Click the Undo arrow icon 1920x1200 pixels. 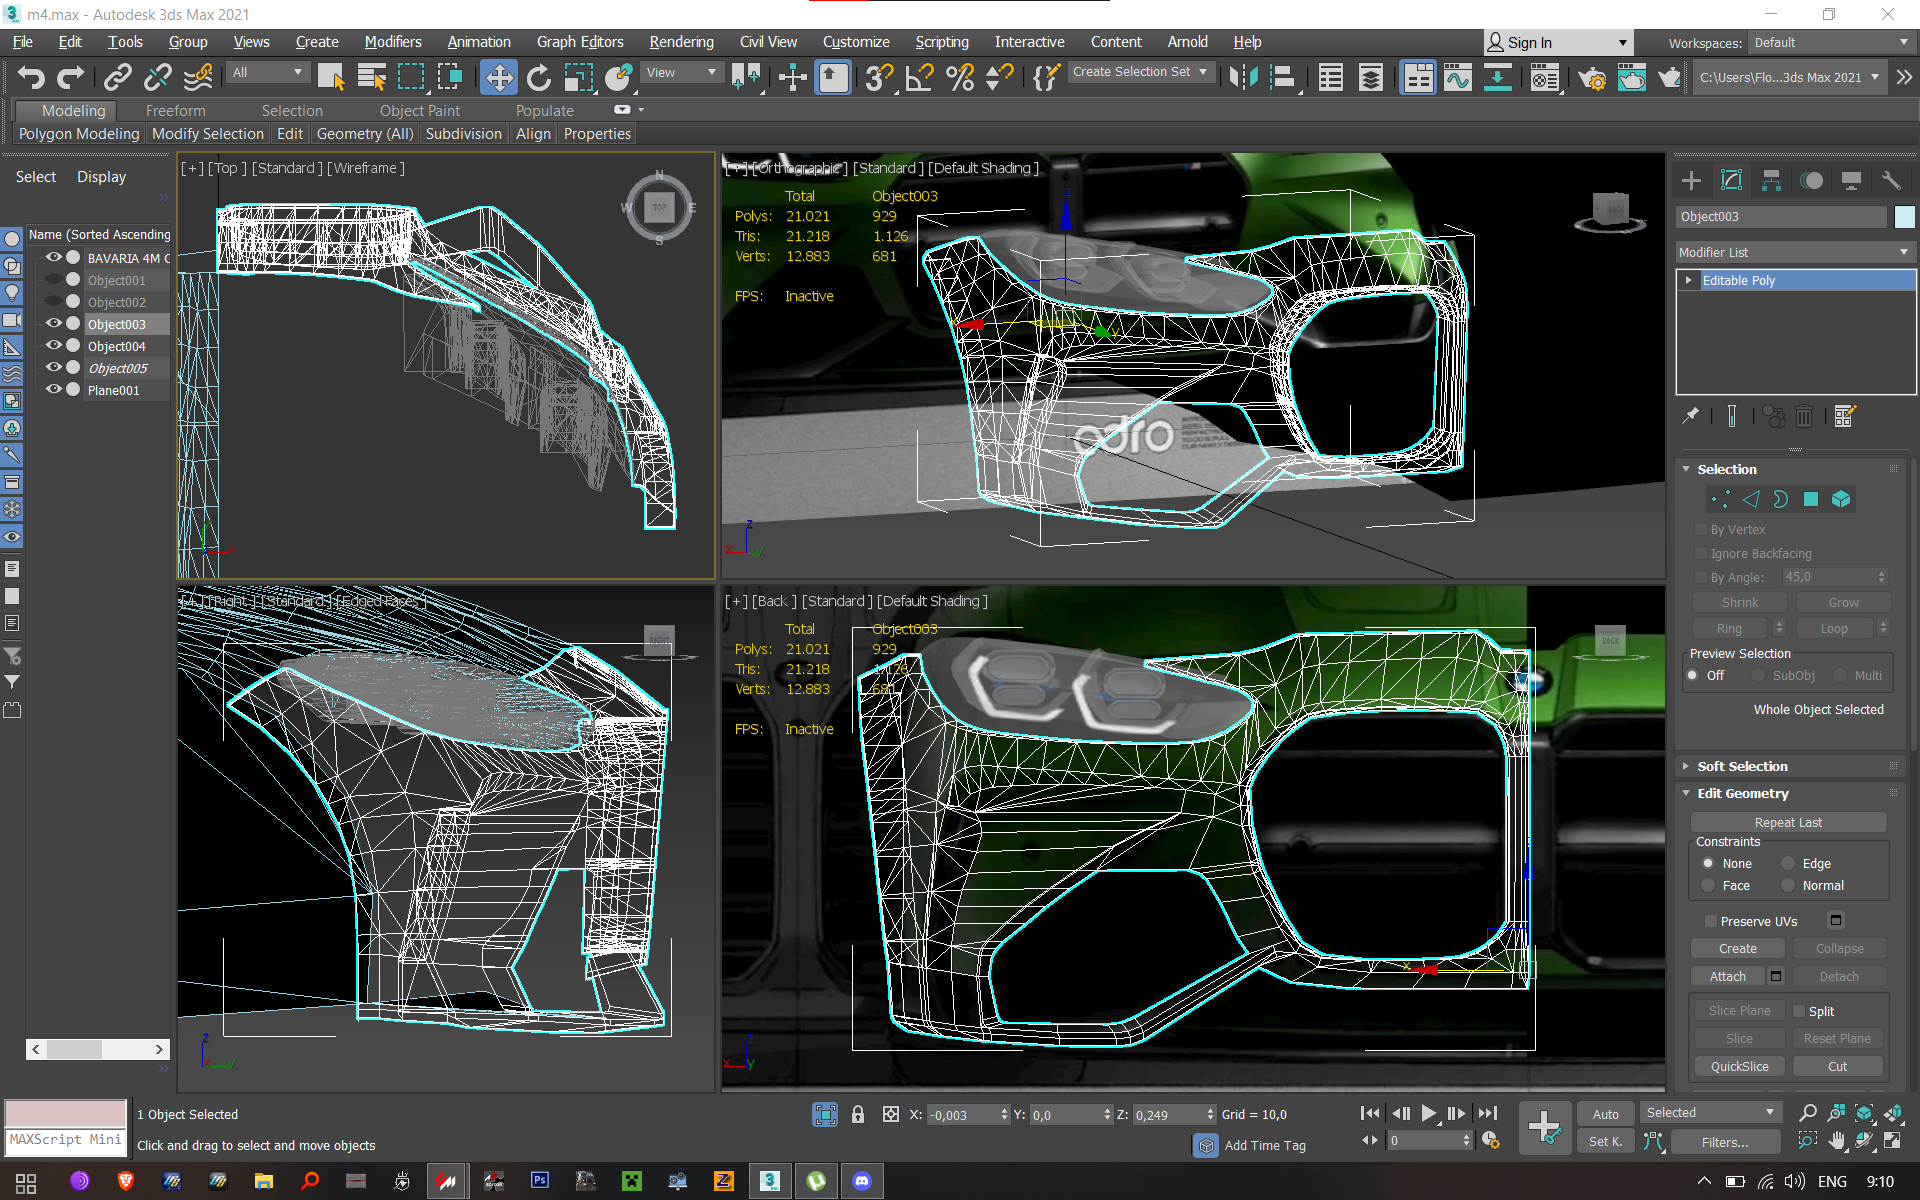coord(31,77)
